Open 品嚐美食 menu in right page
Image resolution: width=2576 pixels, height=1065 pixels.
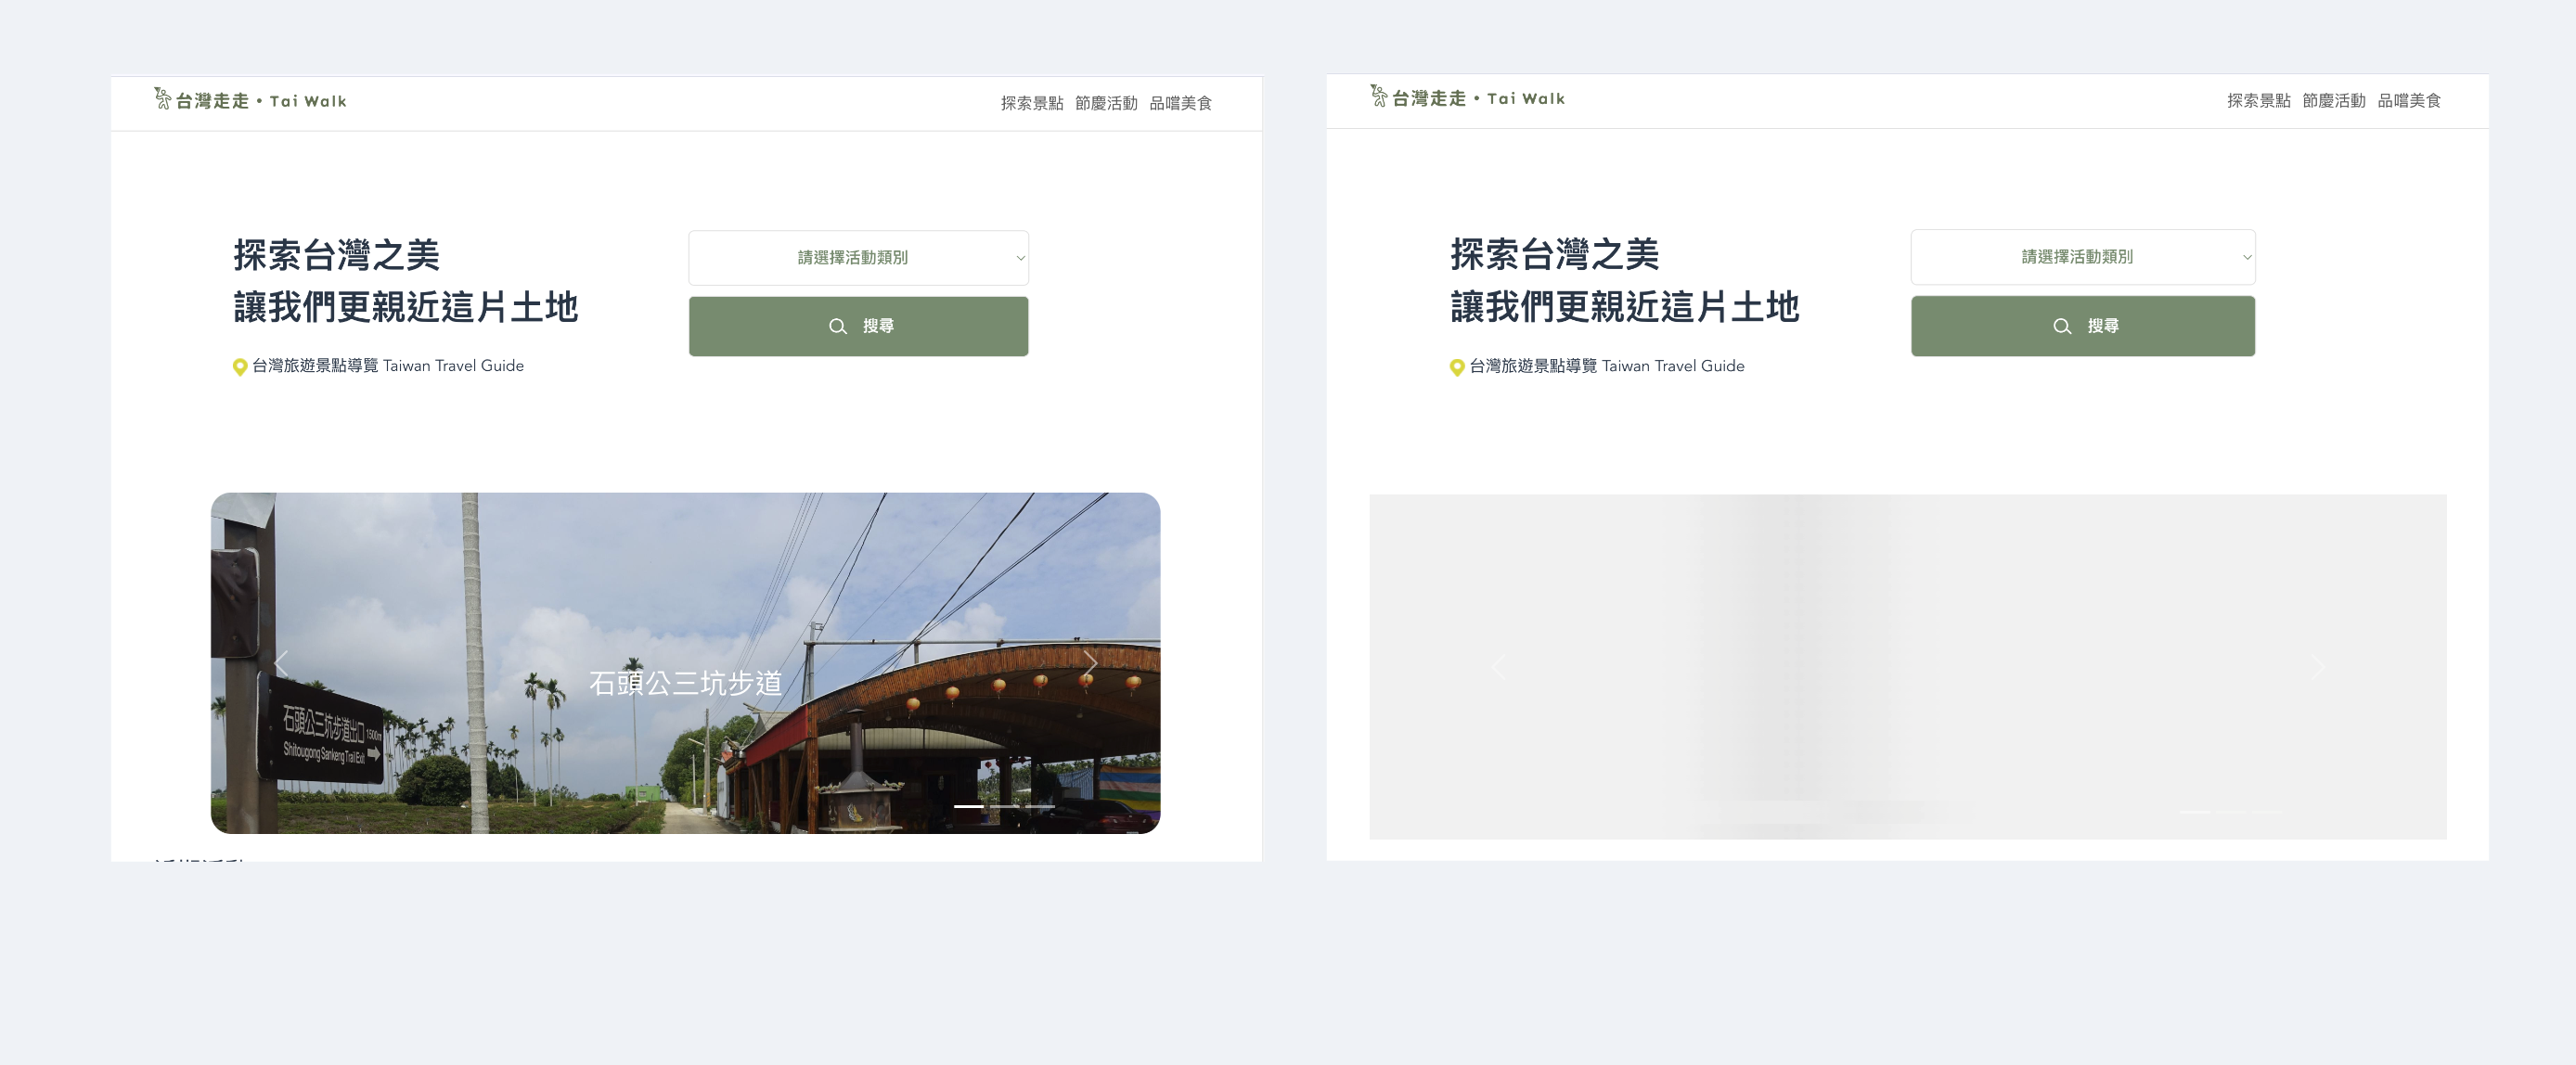coord(2408,100)
